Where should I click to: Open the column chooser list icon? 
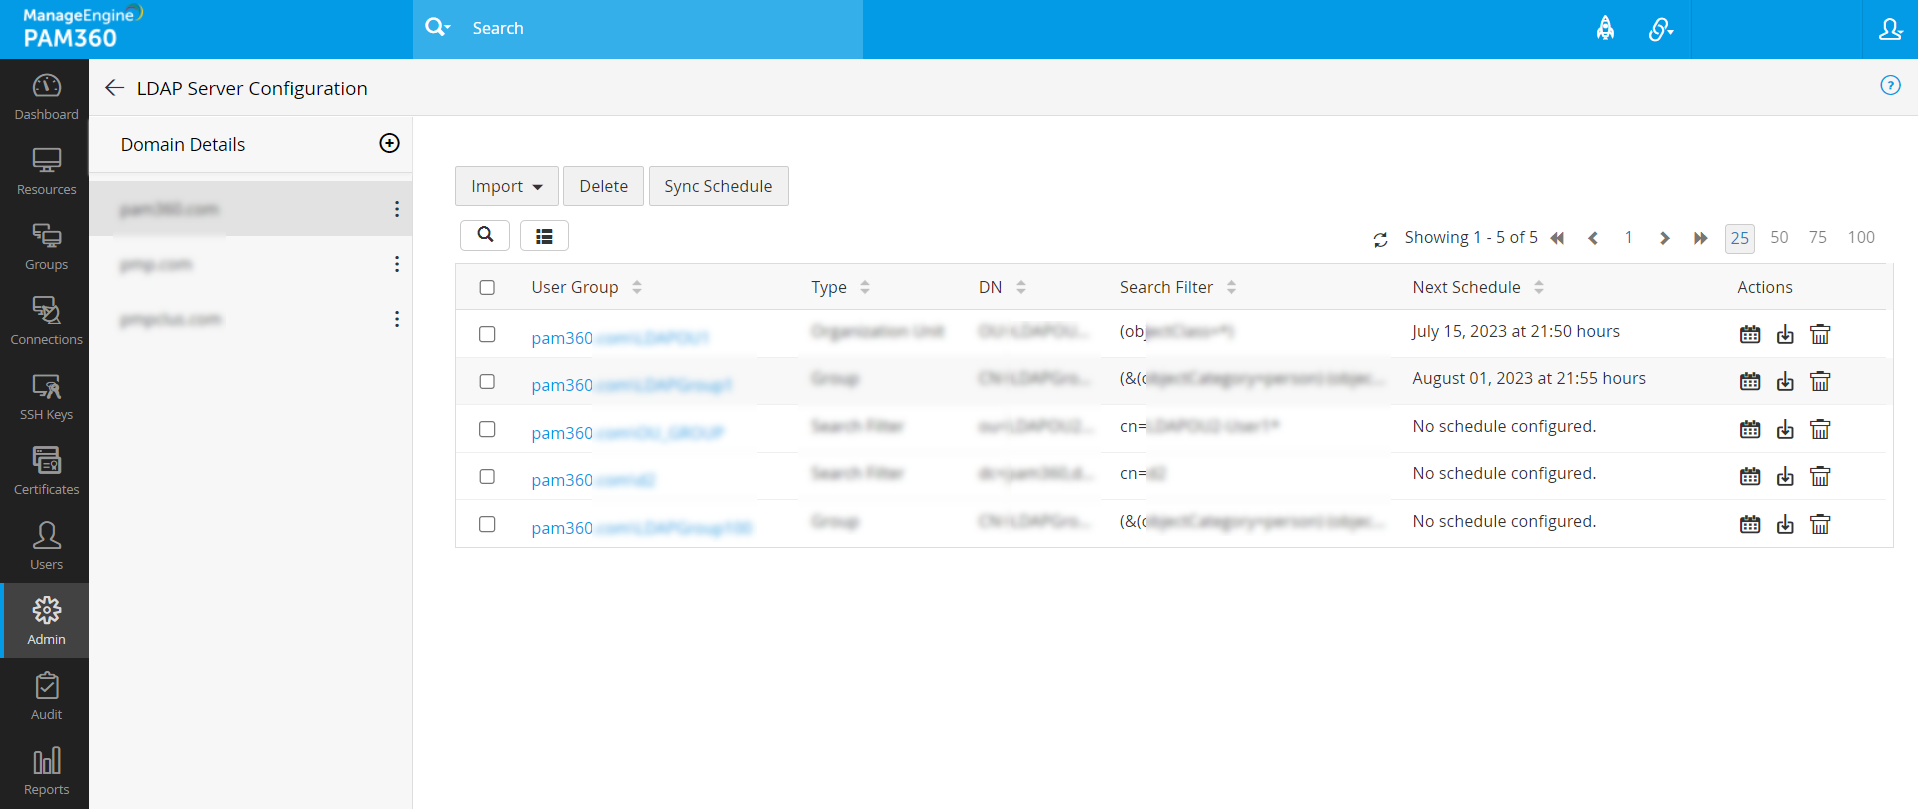click(x=544, y=236)
